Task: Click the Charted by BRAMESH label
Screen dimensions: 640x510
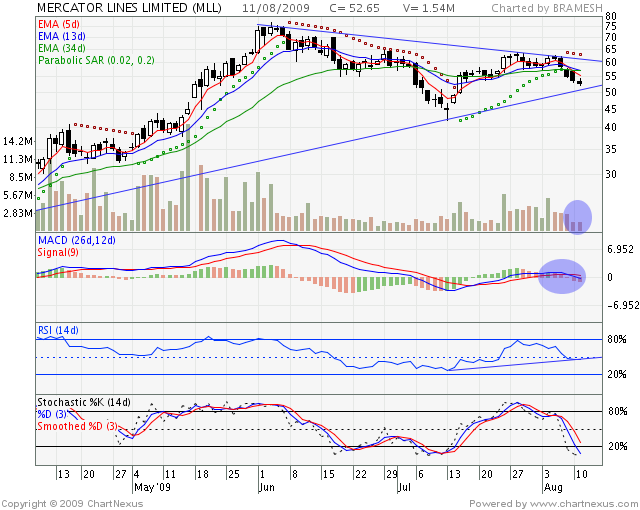Action: point(547,8)
